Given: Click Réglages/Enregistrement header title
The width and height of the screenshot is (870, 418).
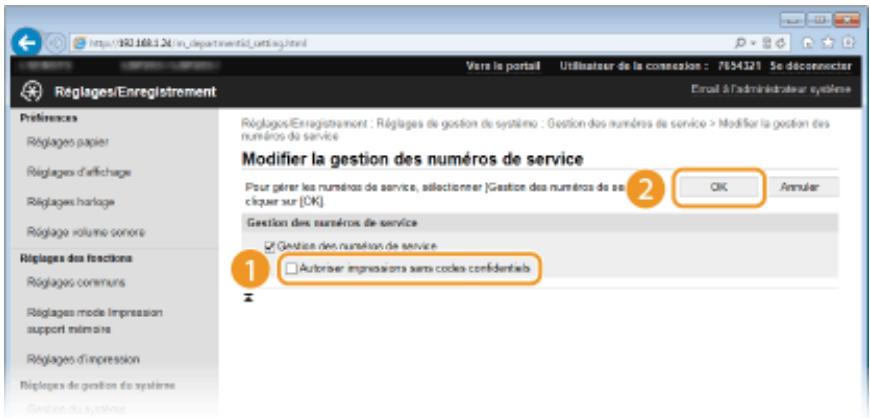Looking at the screenshot, I should coord(135,91).
